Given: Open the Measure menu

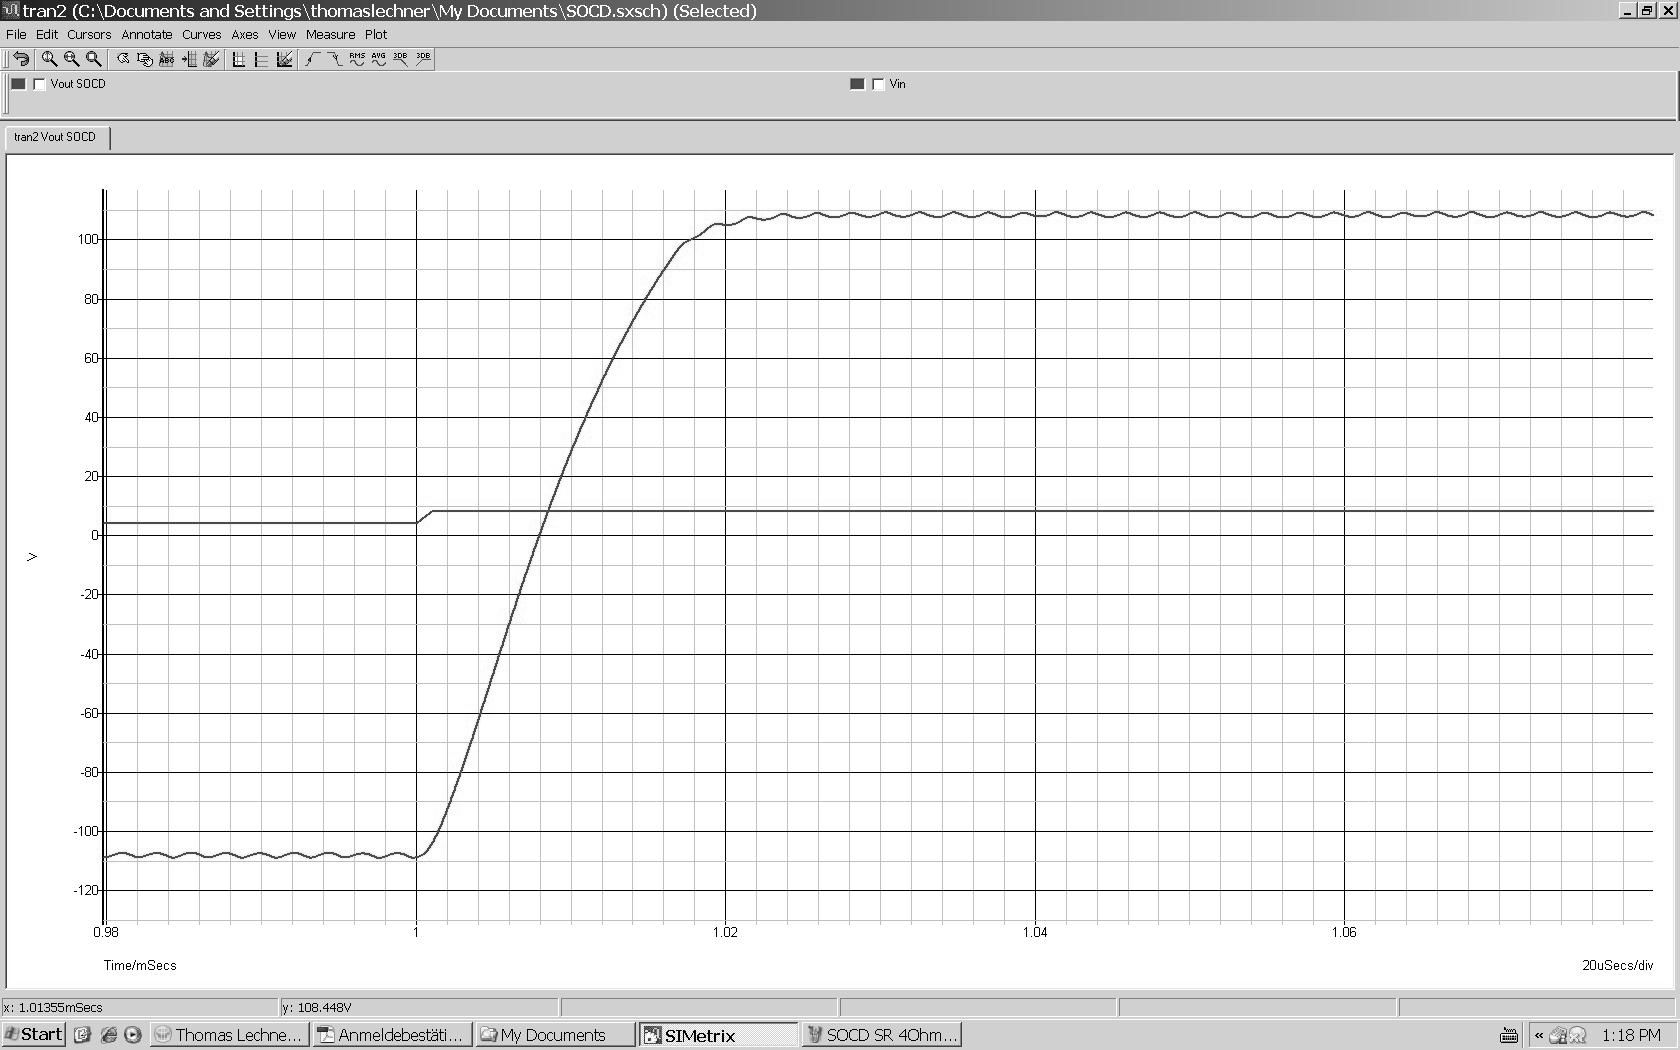Looking at the screenshot, I should pyautogui.click(x=330, y=34).
